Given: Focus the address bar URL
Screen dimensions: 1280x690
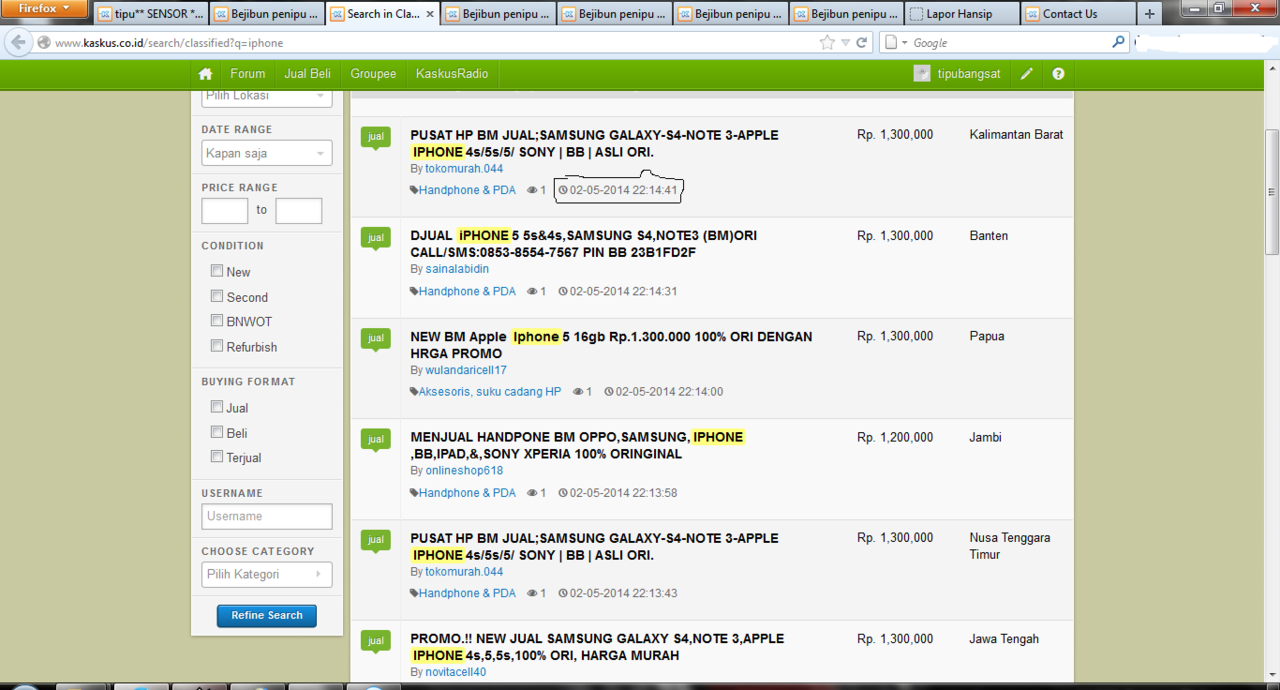Looking at the screenshot, I should click(x=435, y=43).
